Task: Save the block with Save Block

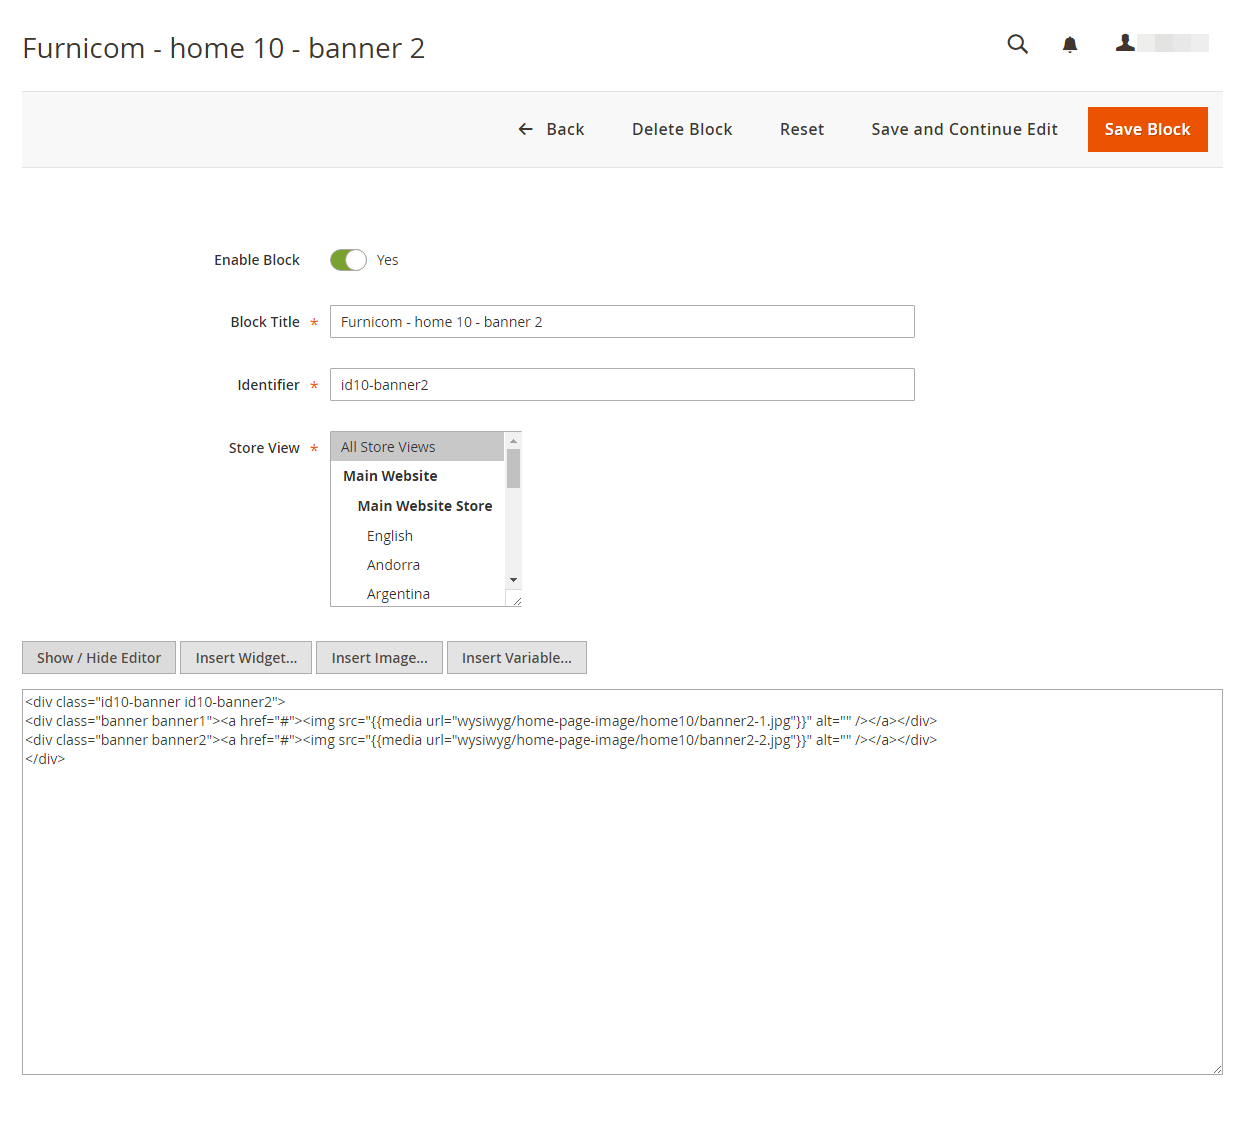Action: click(x=1147, y=129)
